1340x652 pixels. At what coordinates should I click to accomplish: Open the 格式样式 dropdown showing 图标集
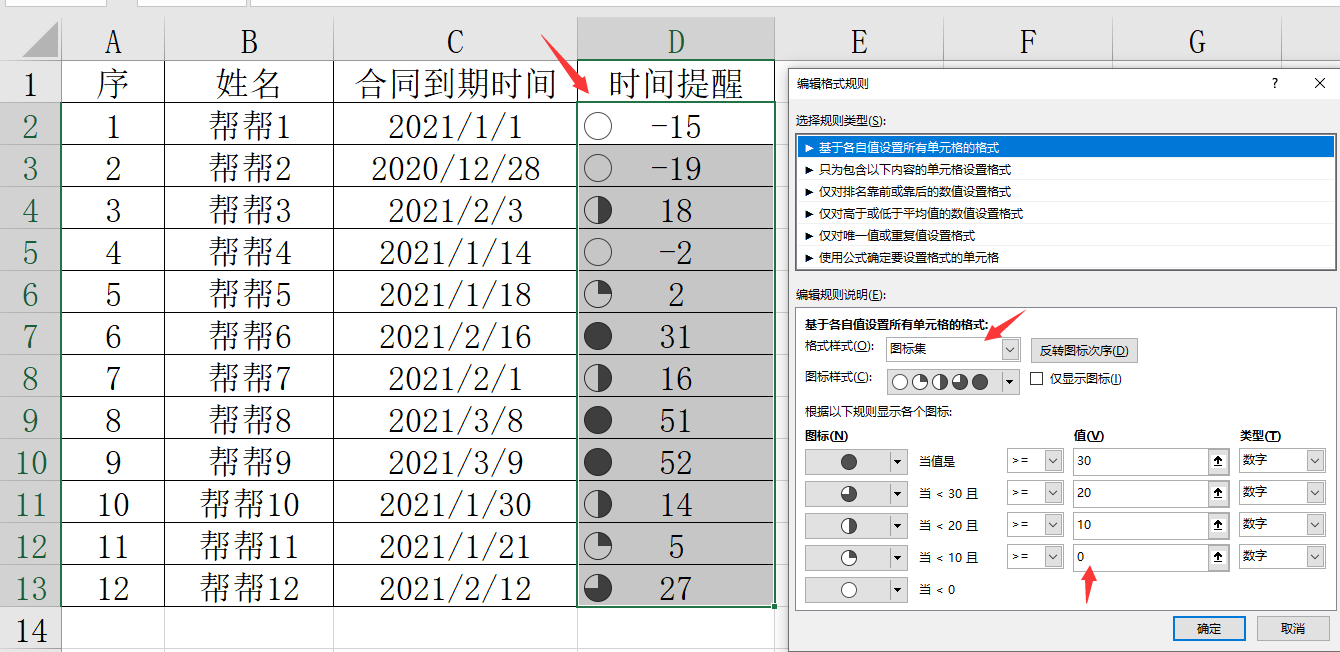coord(1010,350)
